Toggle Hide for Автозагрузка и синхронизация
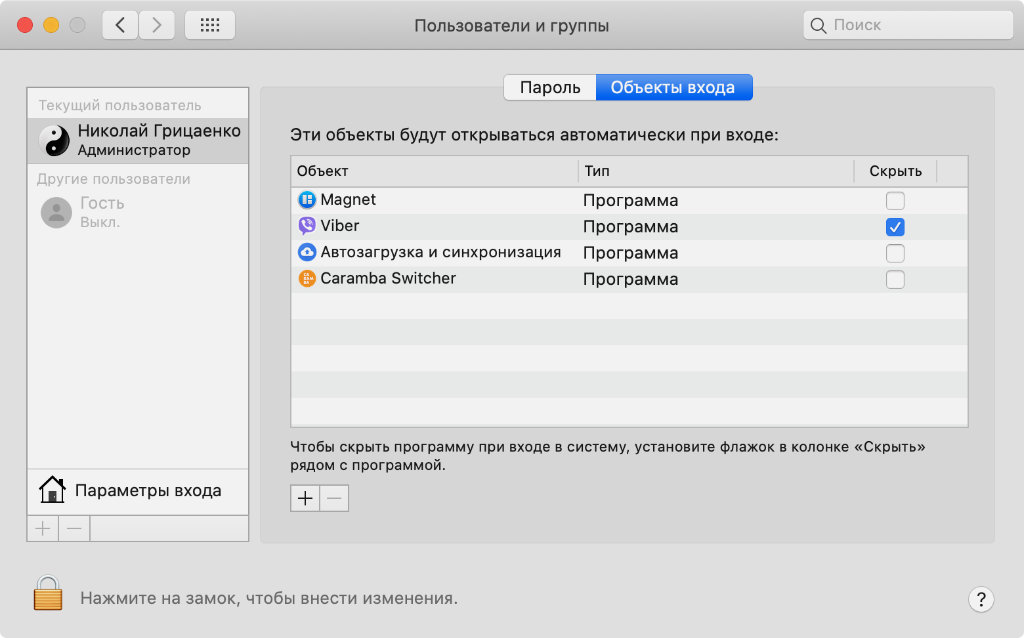Image resolution: width=1024 pixels, height=638 pixels. 895,253
